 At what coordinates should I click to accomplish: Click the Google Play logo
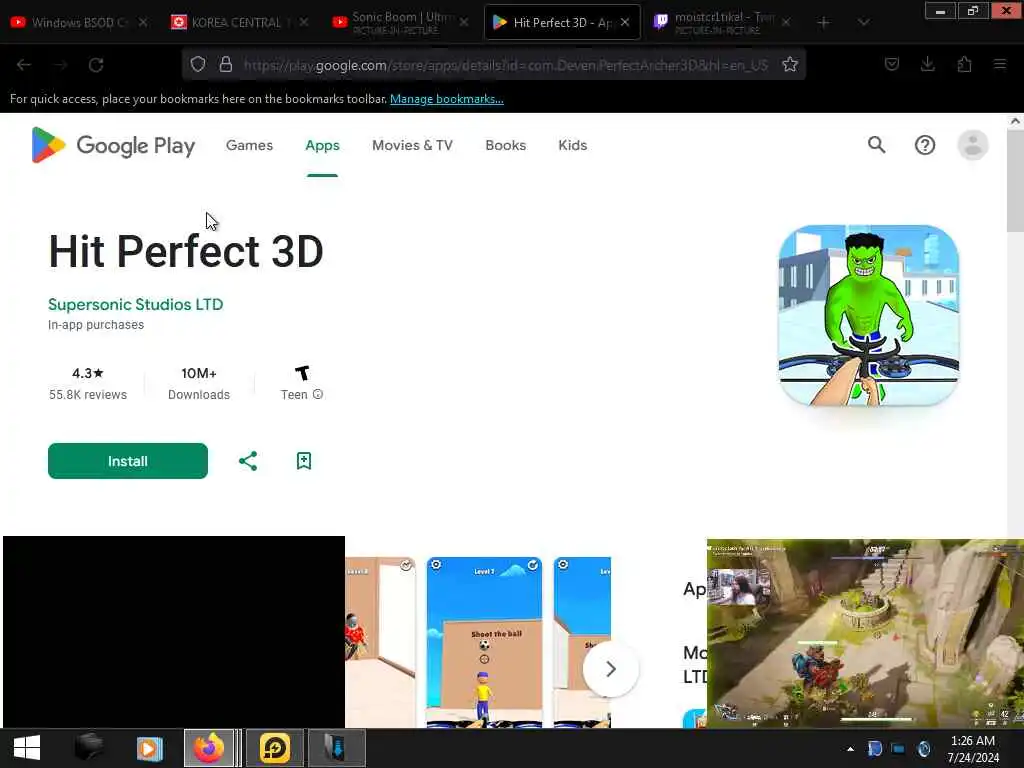click(x=113, y=145)
